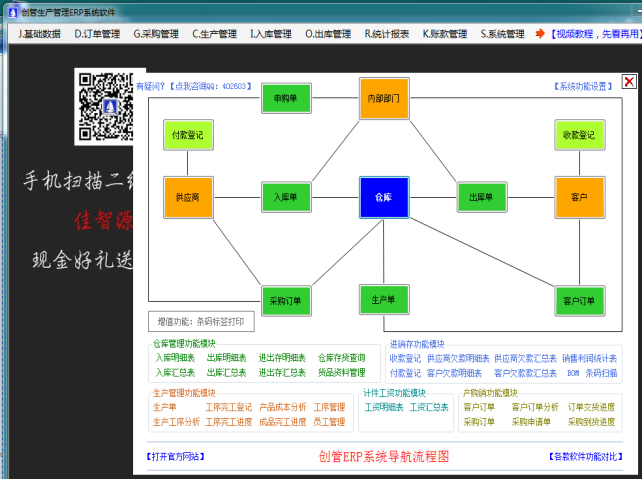Viewport: 642px width, 480px height.
Task: Select the orange 客户 customer node
Action: (580, 197)
